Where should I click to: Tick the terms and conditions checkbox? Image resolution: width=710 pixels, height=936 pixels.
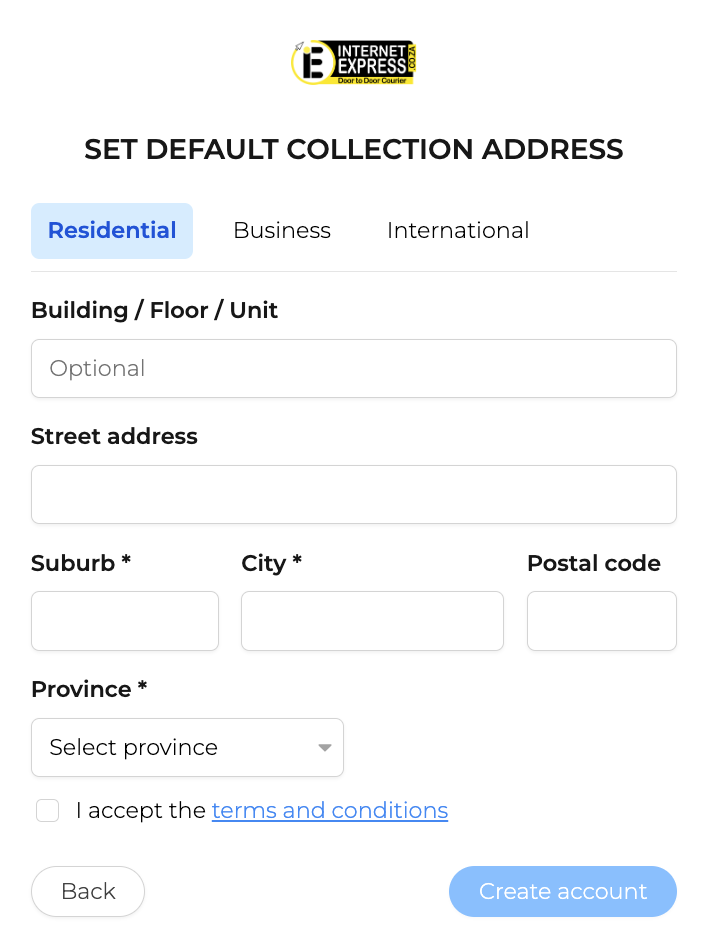click(x=48, y=811)
